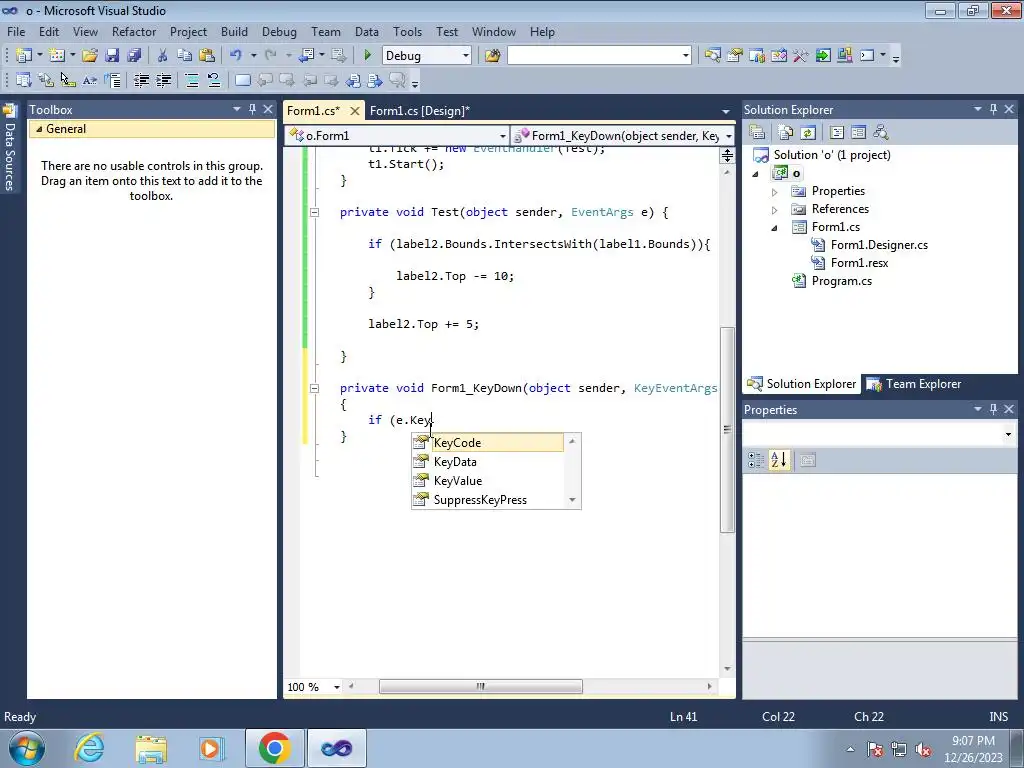Click Show All Files in Solution Explorer
This screenshot has width=1024, height=768.
click(x=786, y=133)
